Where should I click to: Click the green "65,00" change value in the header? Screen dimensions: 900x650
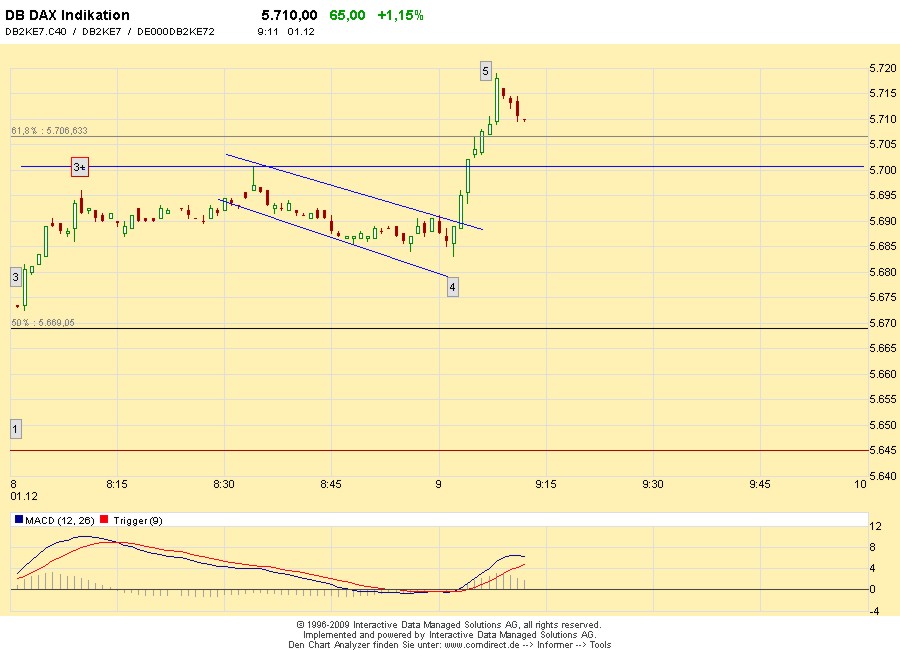[349, 15]
